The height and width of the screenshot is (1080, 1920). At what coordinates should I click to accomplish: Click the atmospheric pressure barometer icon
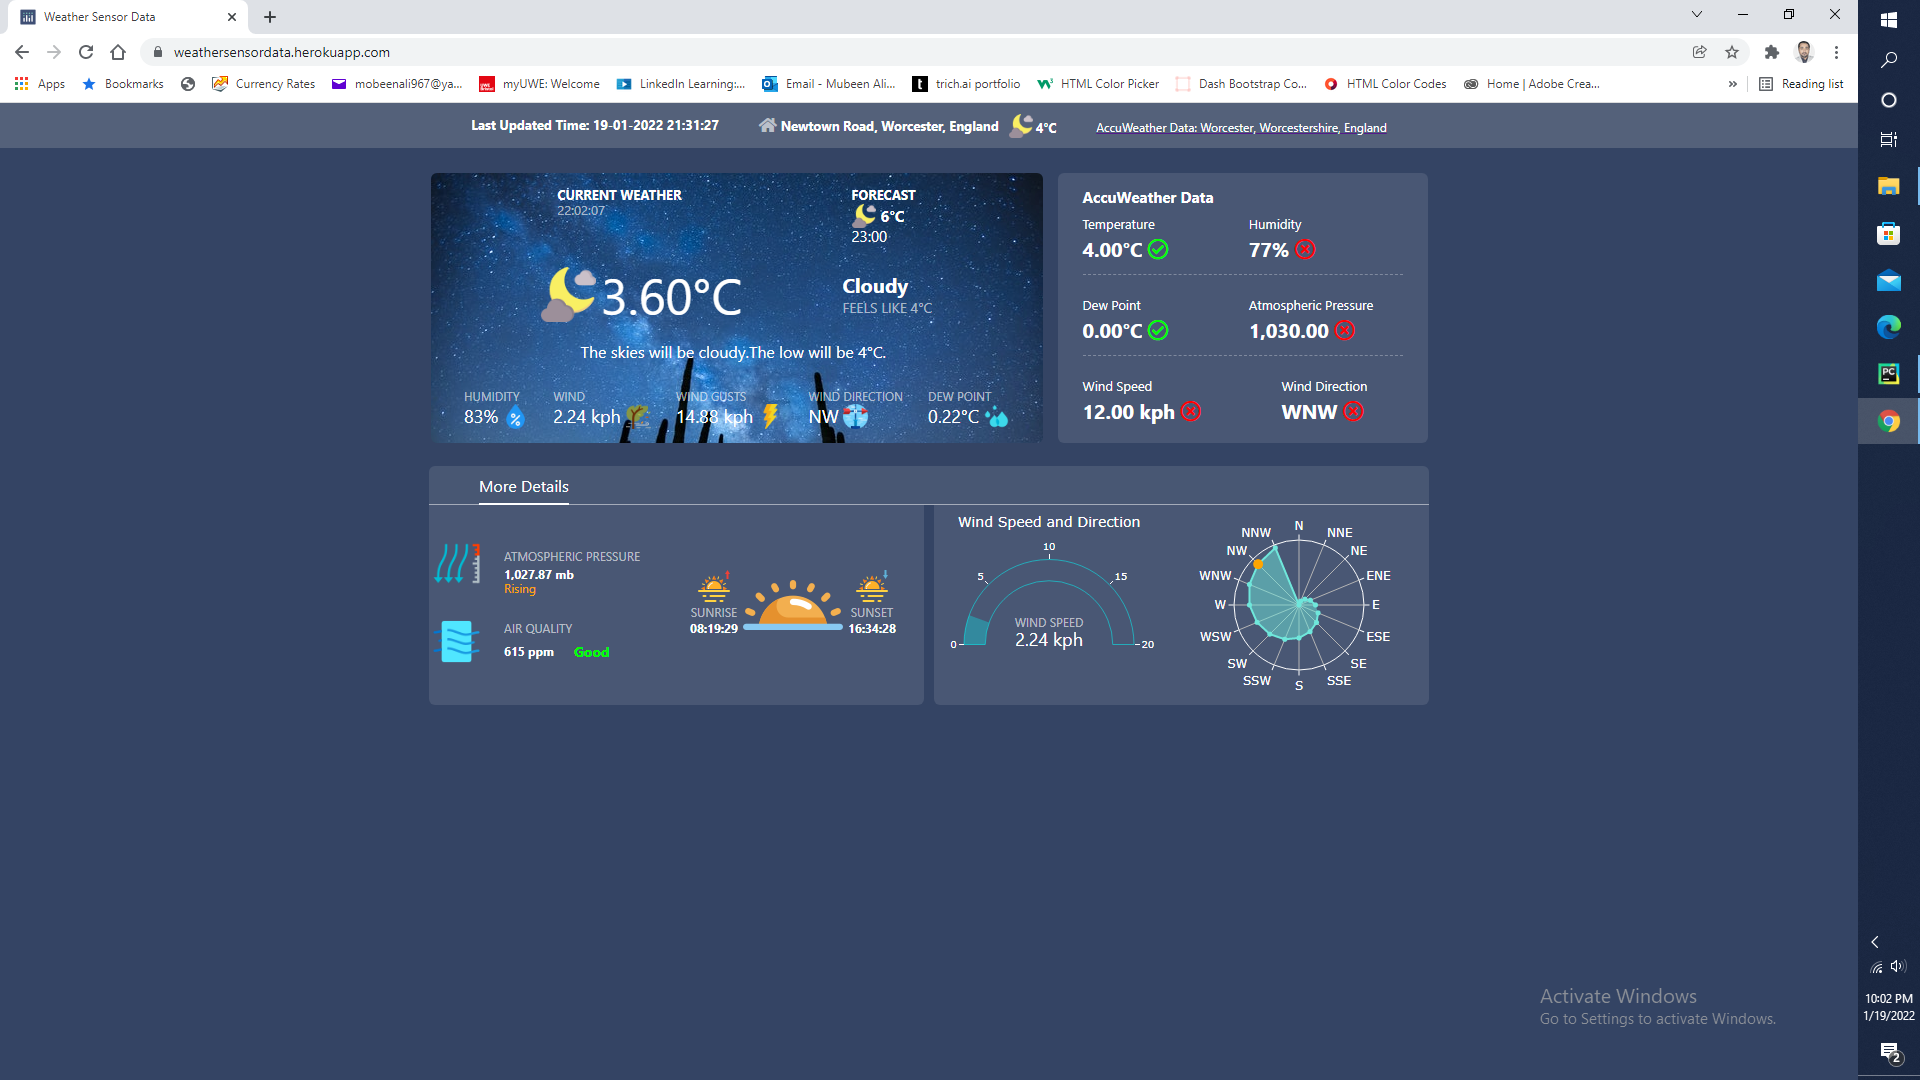[x=458, y=564]
